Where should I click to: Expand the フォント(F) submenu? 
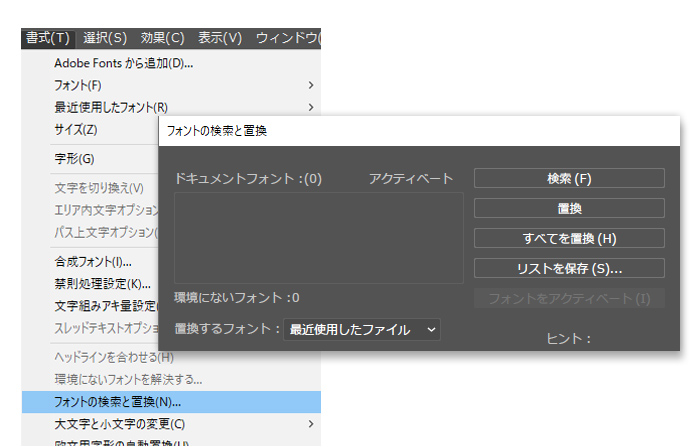click(78, 85)
